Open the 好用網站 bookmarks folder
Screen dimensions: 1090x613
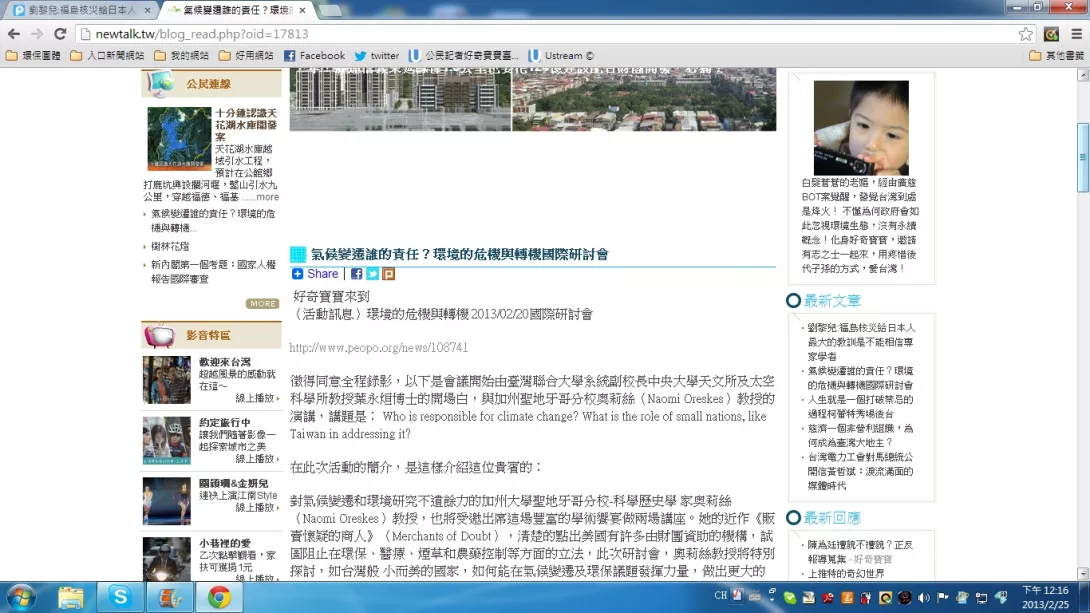pyautogui.click(x=246, y=56)
